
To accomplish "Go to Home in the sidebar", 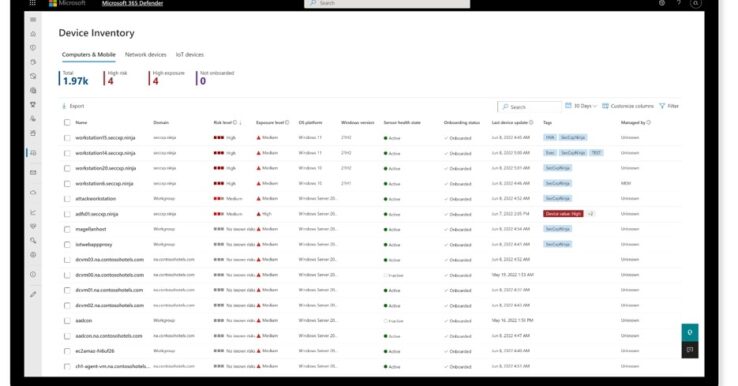I will [33, 34].
